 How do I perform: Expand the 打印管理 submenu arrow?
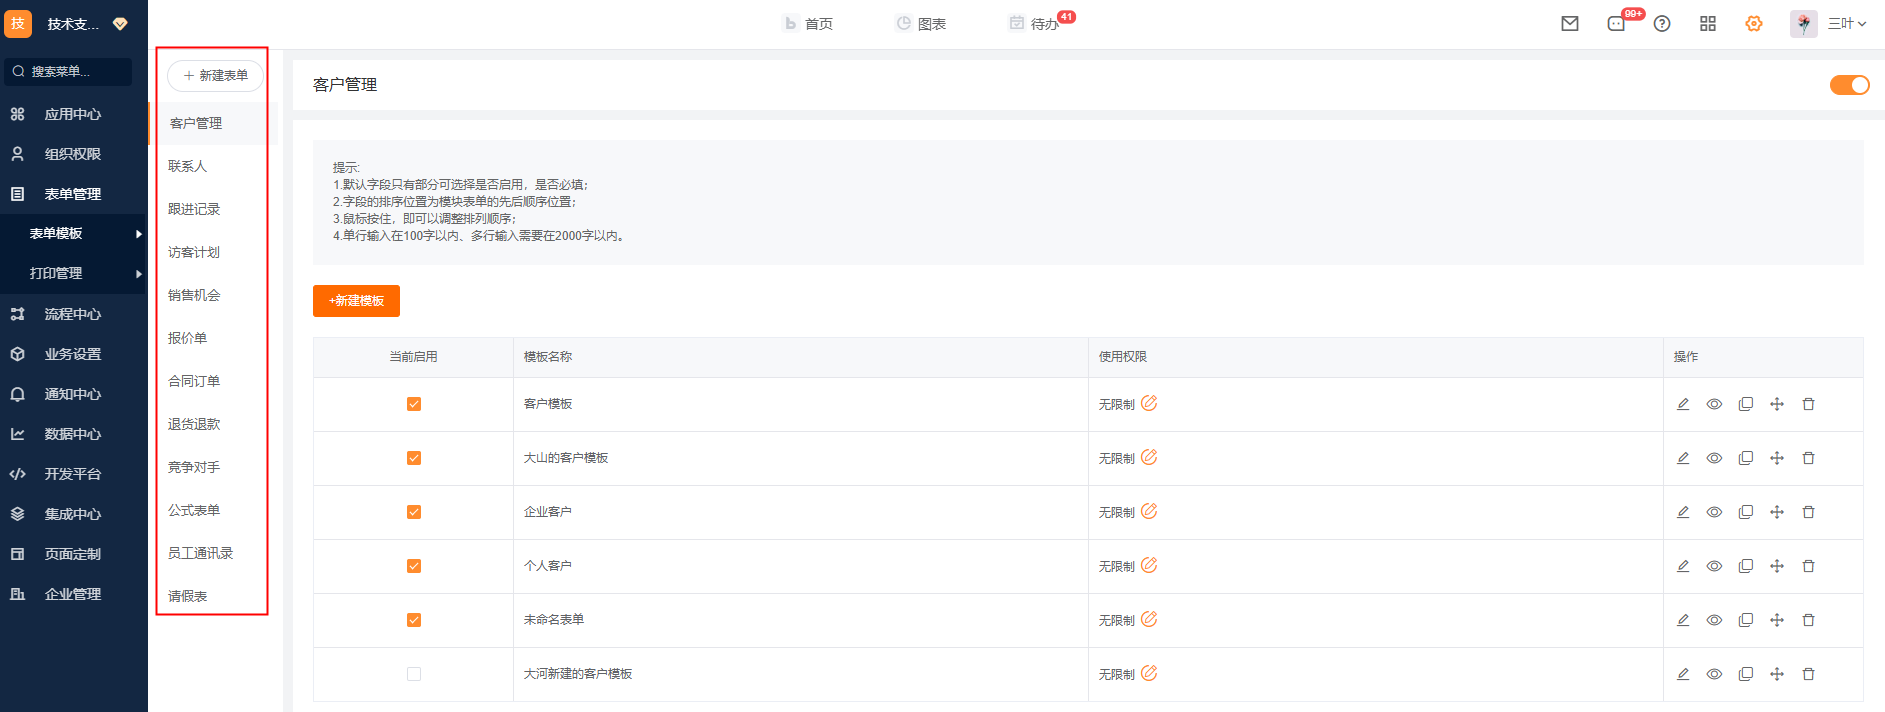pyautogui.click(x=139, y=274)
